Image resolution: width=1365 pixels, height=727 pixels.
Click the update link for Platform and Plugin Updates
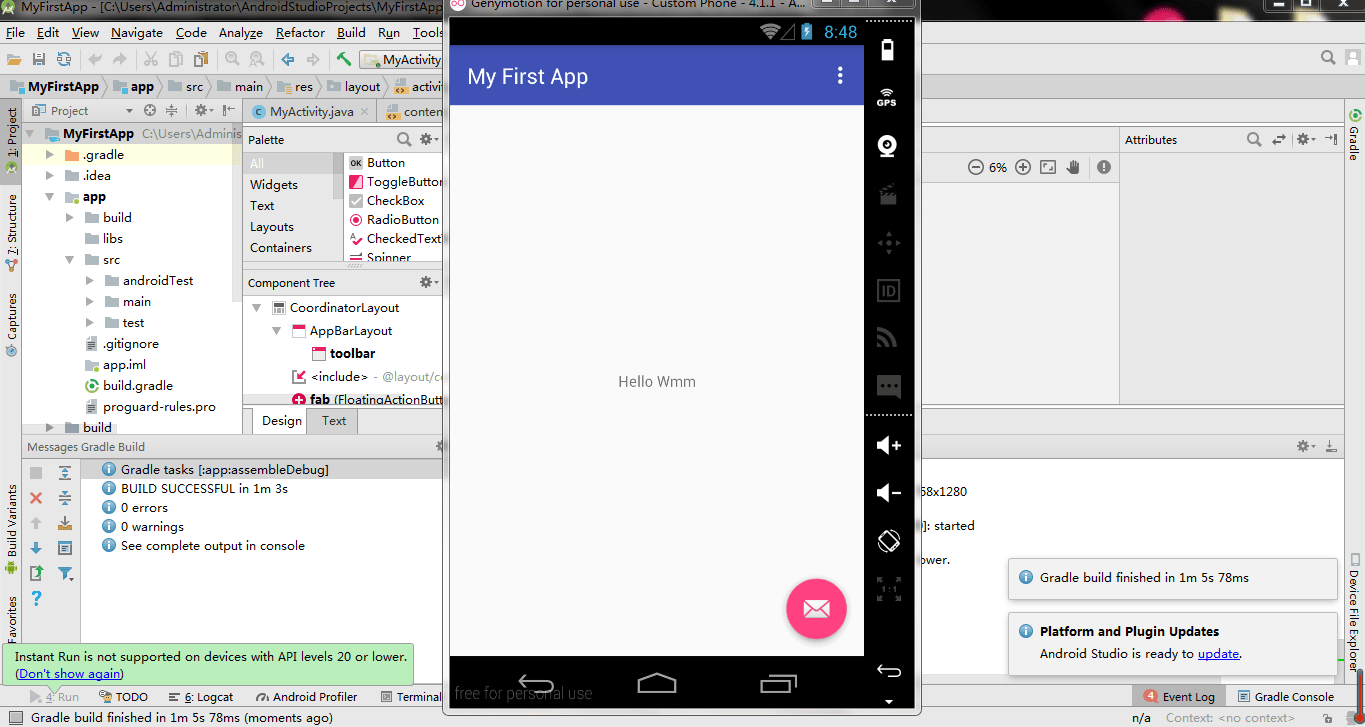point(1218,653)
